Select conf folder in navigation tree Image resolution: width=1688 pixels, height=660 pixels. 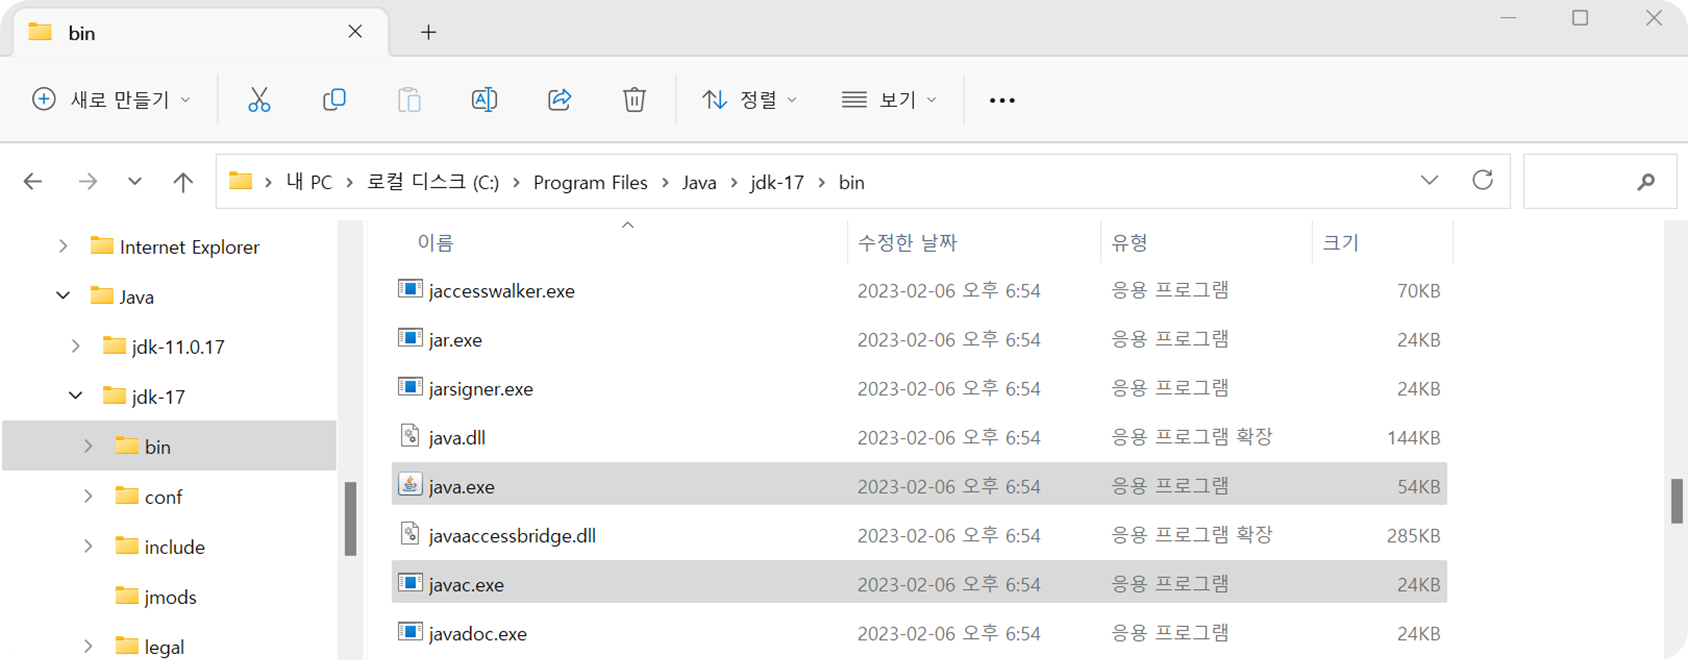point(163,497)
